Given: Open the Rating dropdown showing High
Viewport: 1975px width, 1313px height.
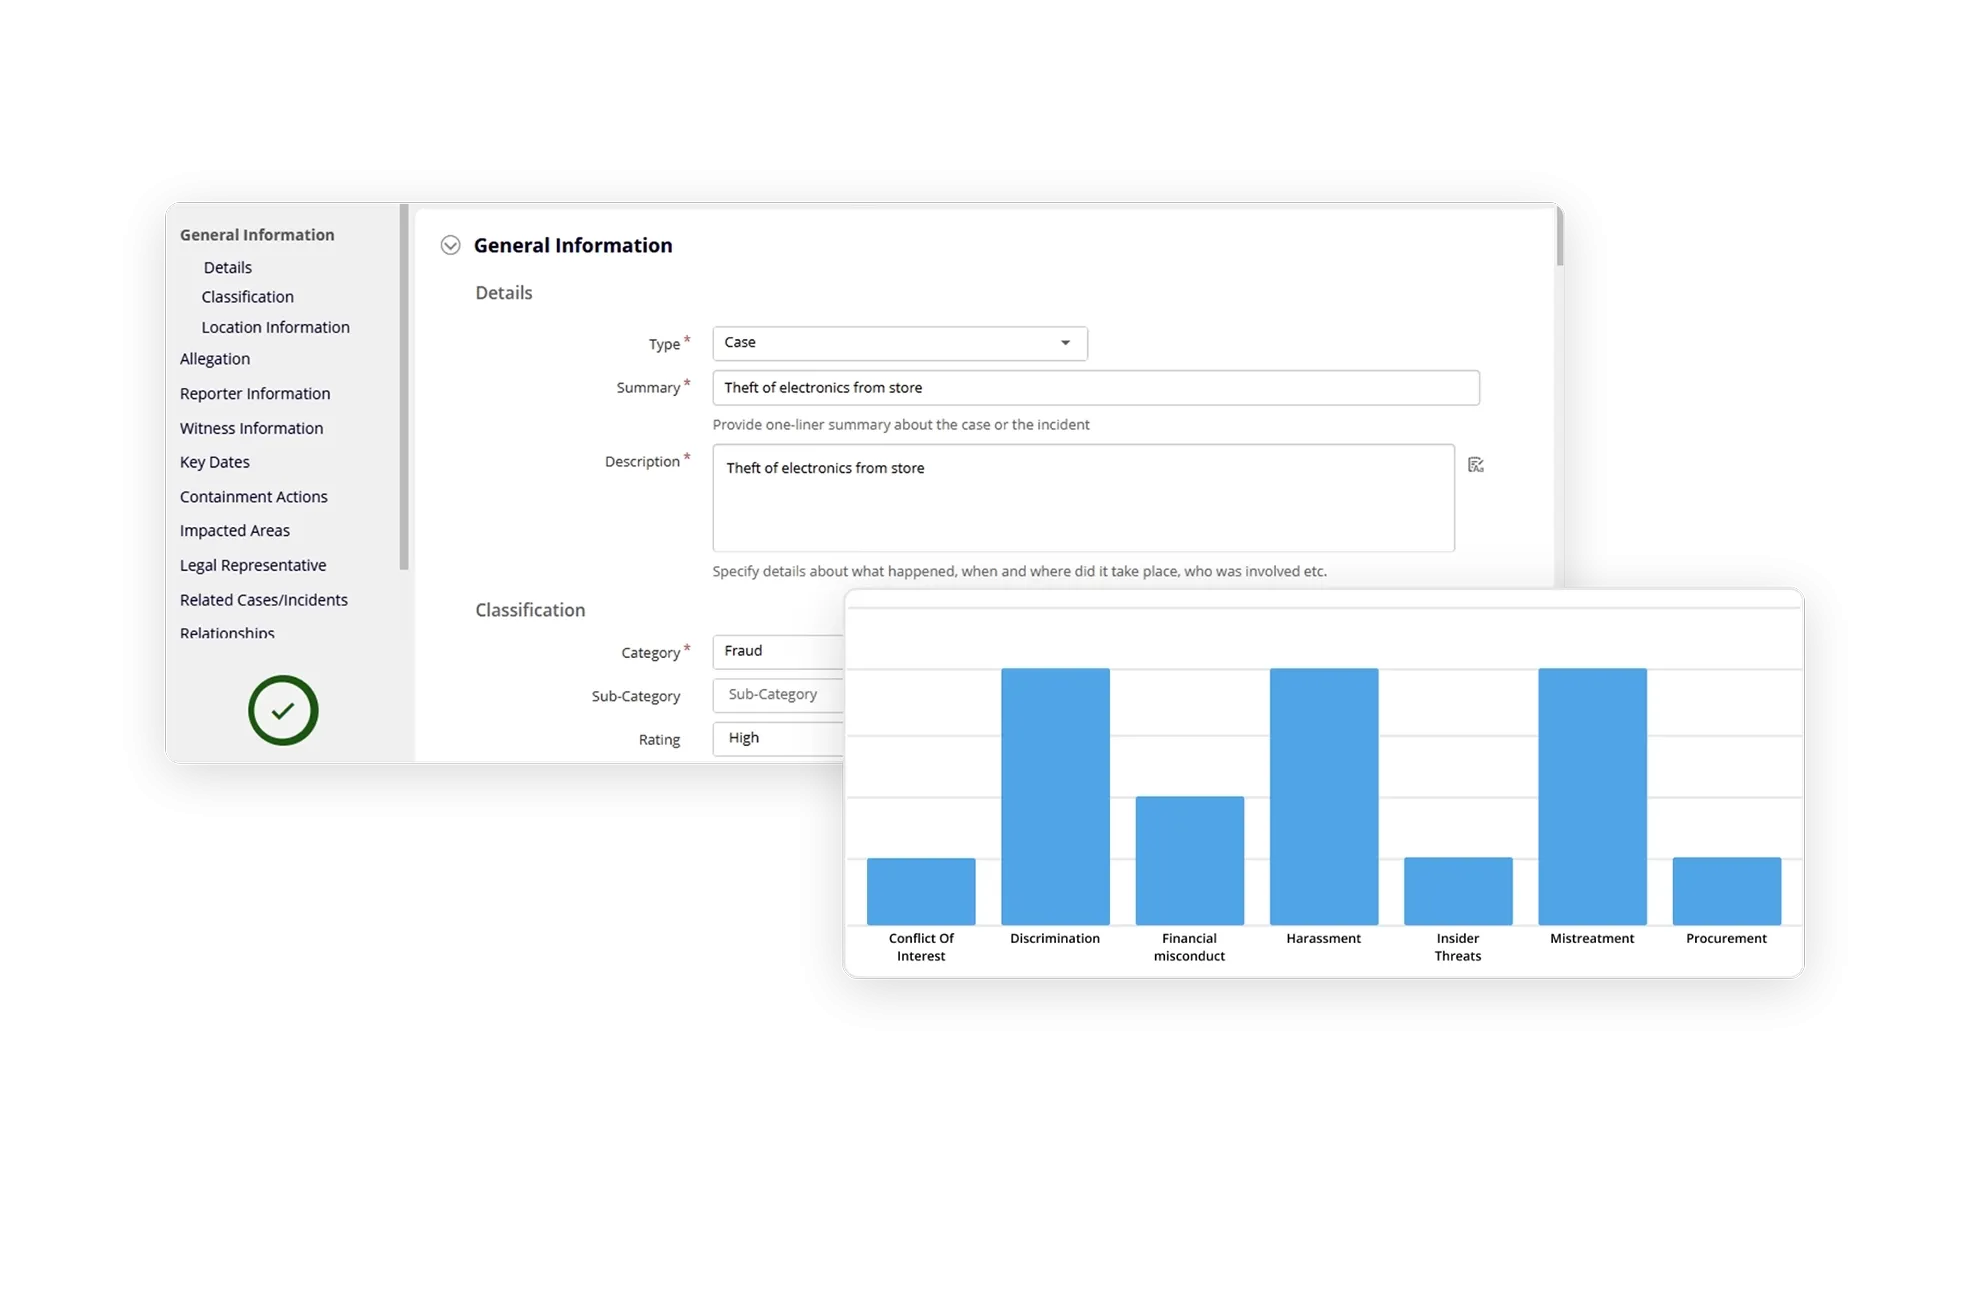Looking at the screenshot, I should pyautogui.click(x=777, y=738).
